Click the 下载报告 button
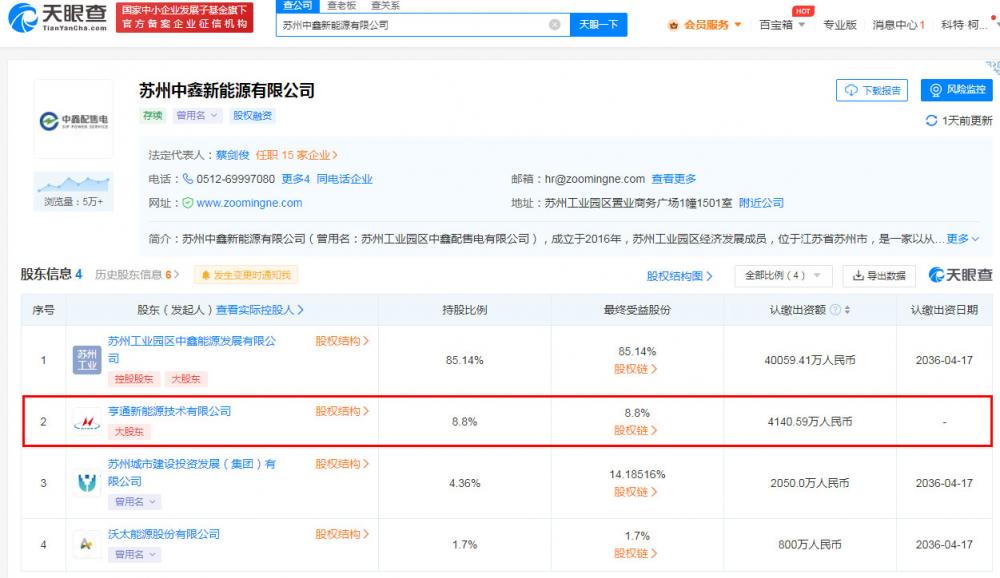This screenshot has height=578, width=1000. click(x=872, y=90)
